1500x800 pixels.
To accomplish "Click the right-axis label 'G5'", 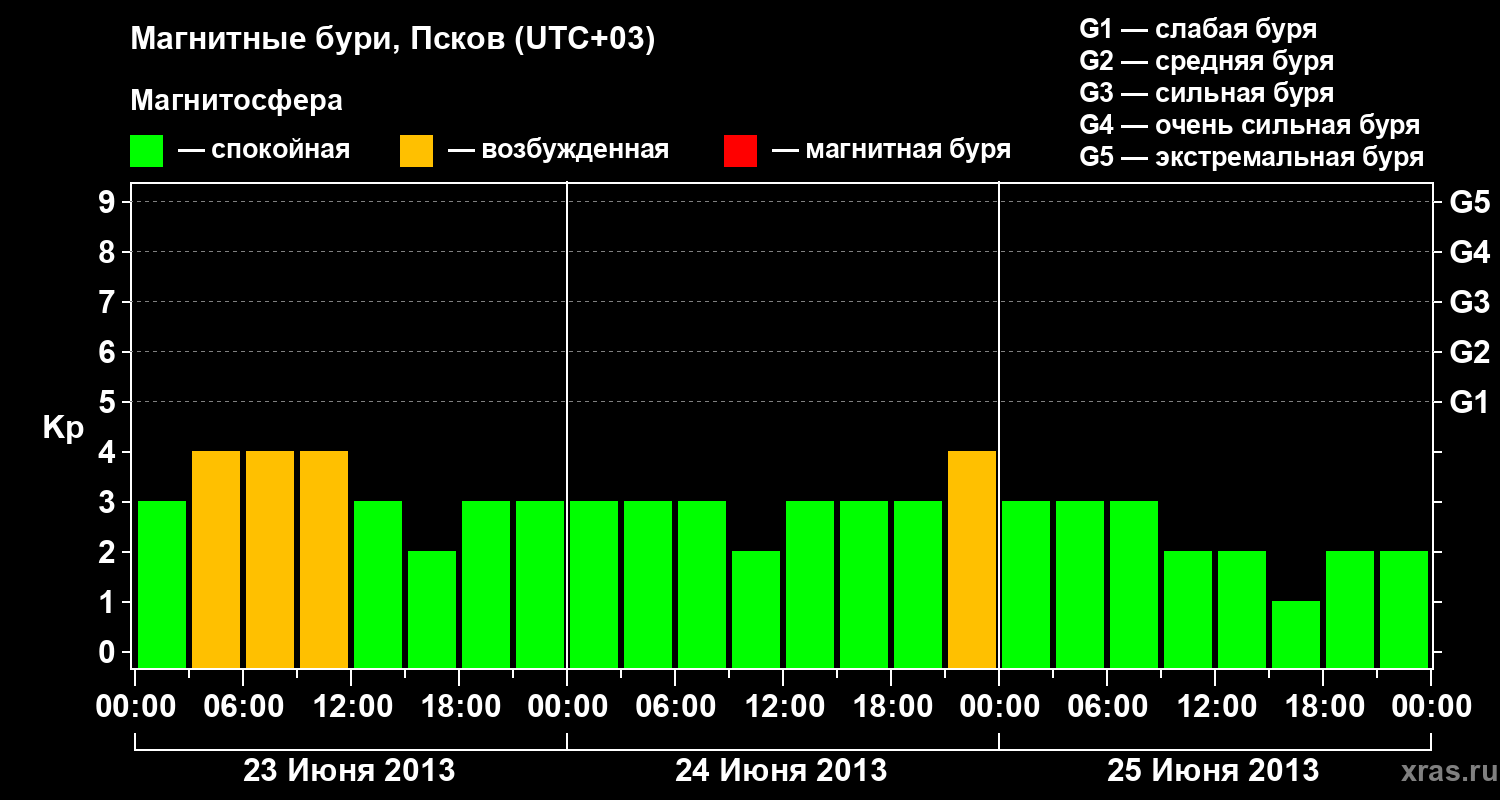I will point(1470,202).
